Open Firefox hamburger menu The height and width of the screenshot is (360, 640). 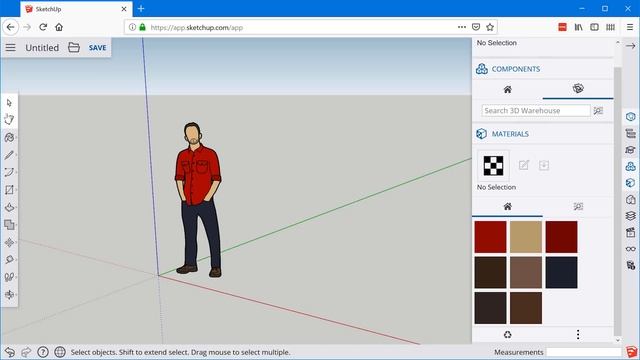point(630,27)
